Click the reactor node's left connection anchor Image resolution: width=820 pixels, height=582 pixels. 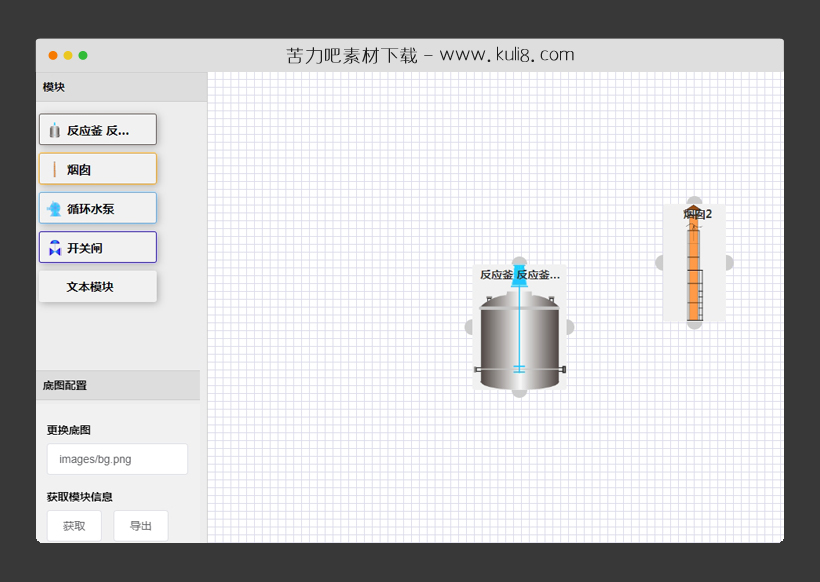(x=469, y=327)
